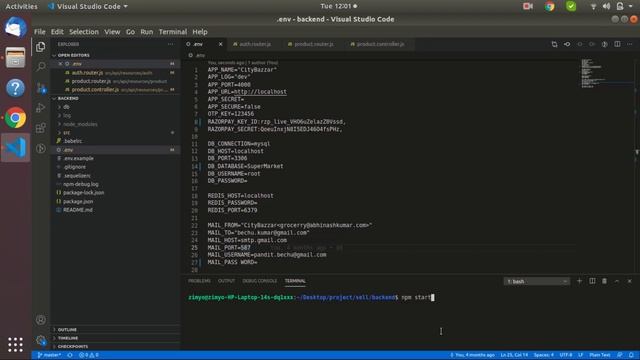Image resolution: width=640 pixels, height=360 pixels.
Task: Open Chrome from the Ubuntu dock
Action: pos(15,118)
